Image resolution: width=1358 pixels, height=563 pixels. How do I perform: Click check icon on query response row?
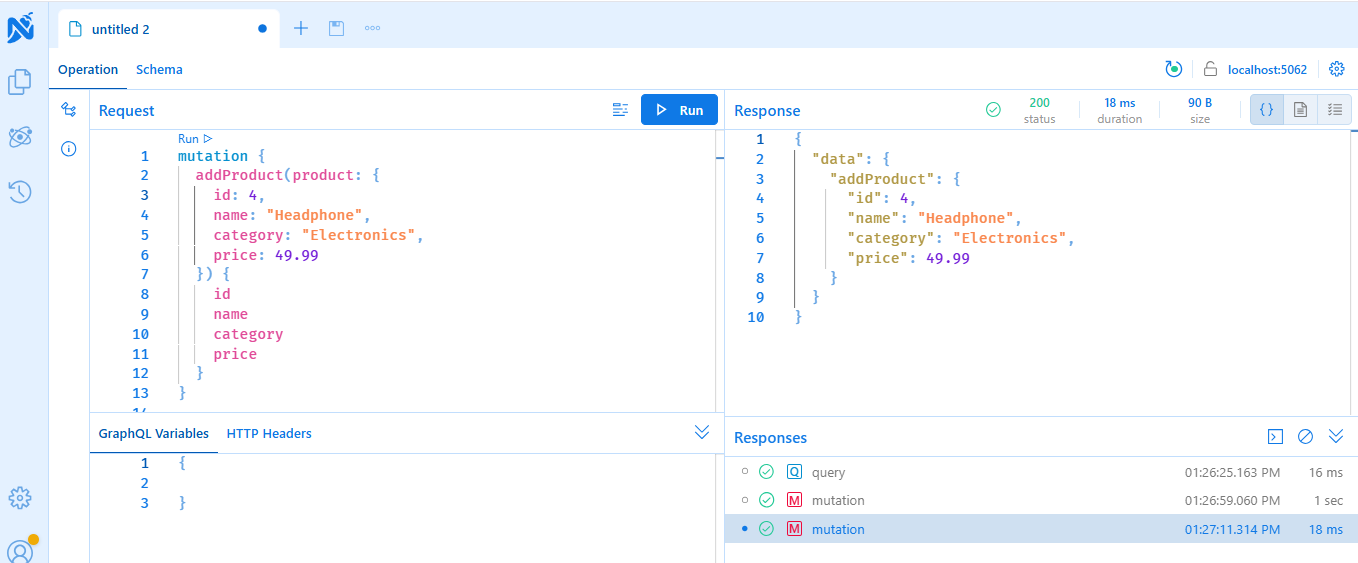pos(766,472)
